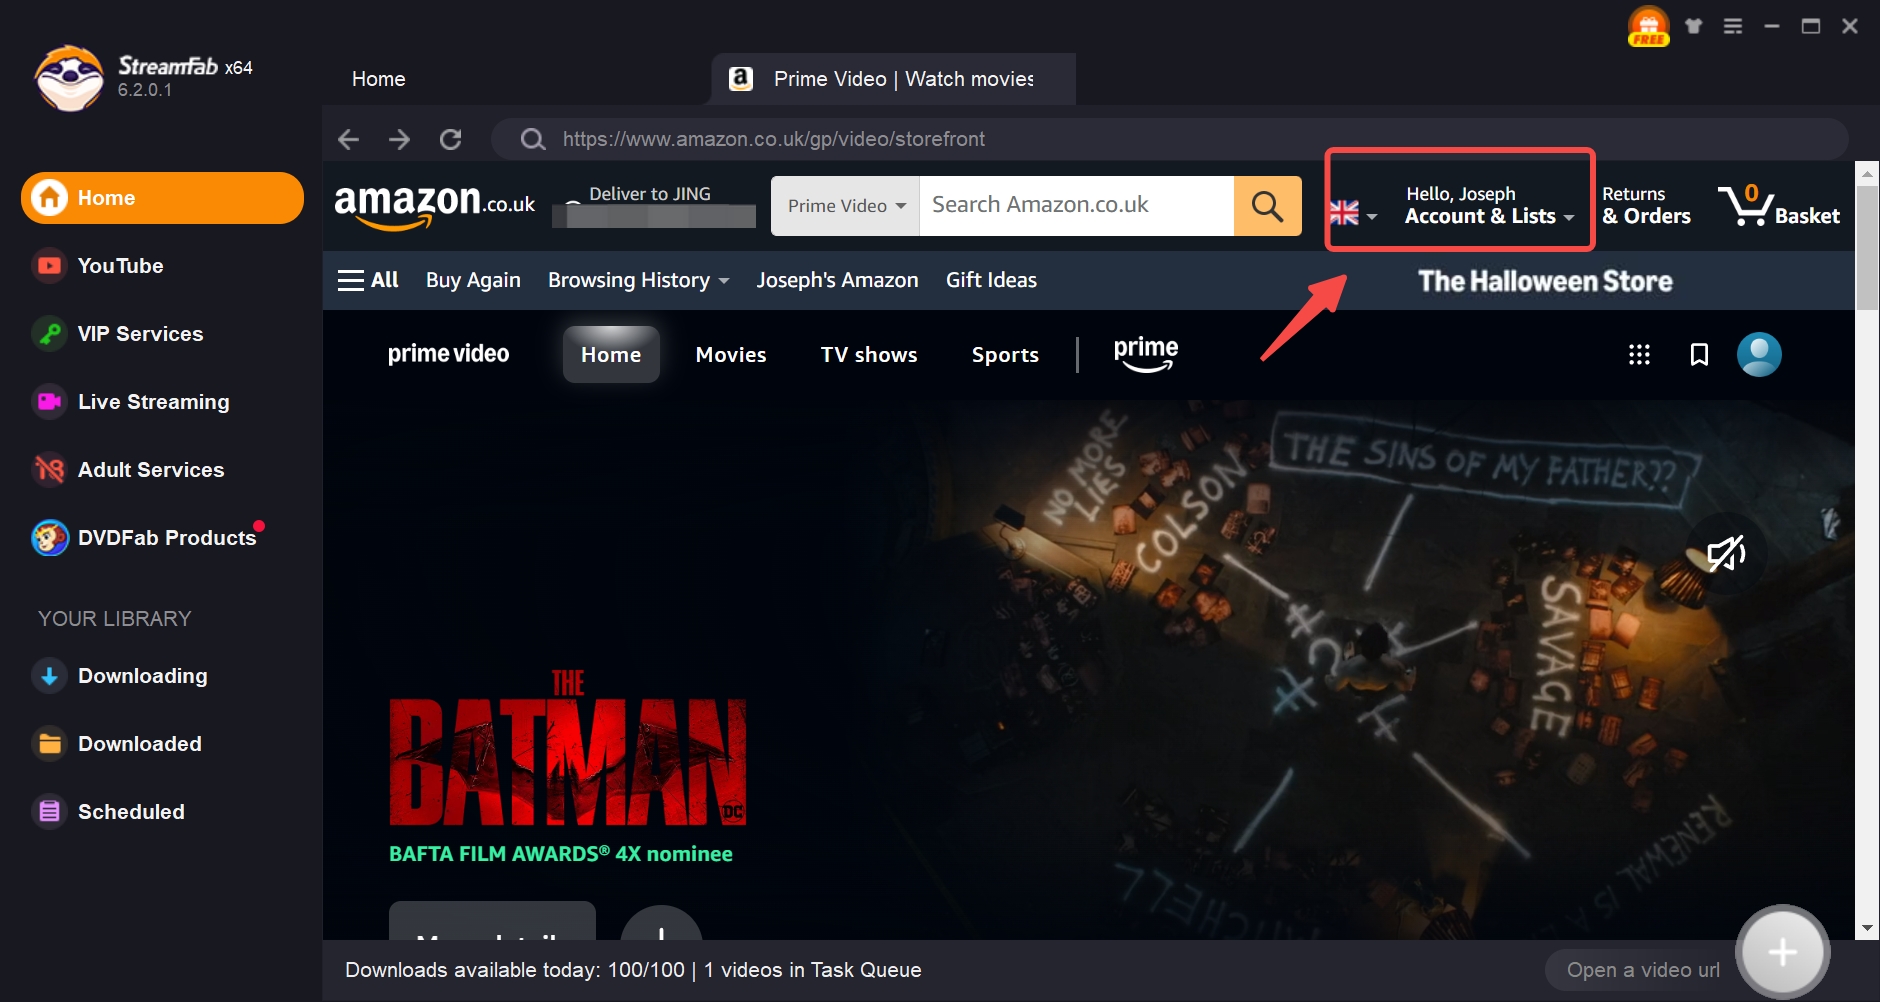Go back in the browser
Viewport: 1880px width, 1002px height.
tap(348, 139)
